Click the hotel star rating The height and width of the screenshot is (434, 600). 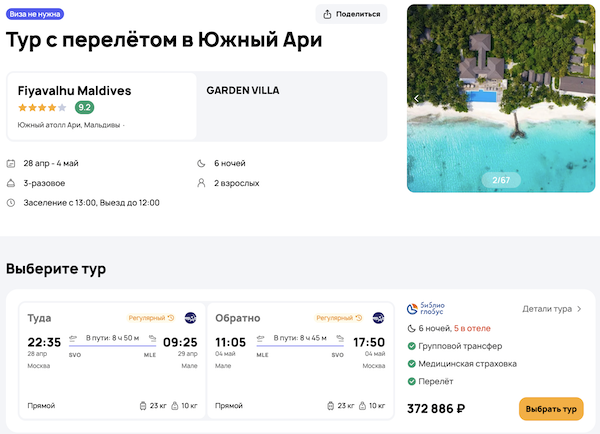click(42, 108)
